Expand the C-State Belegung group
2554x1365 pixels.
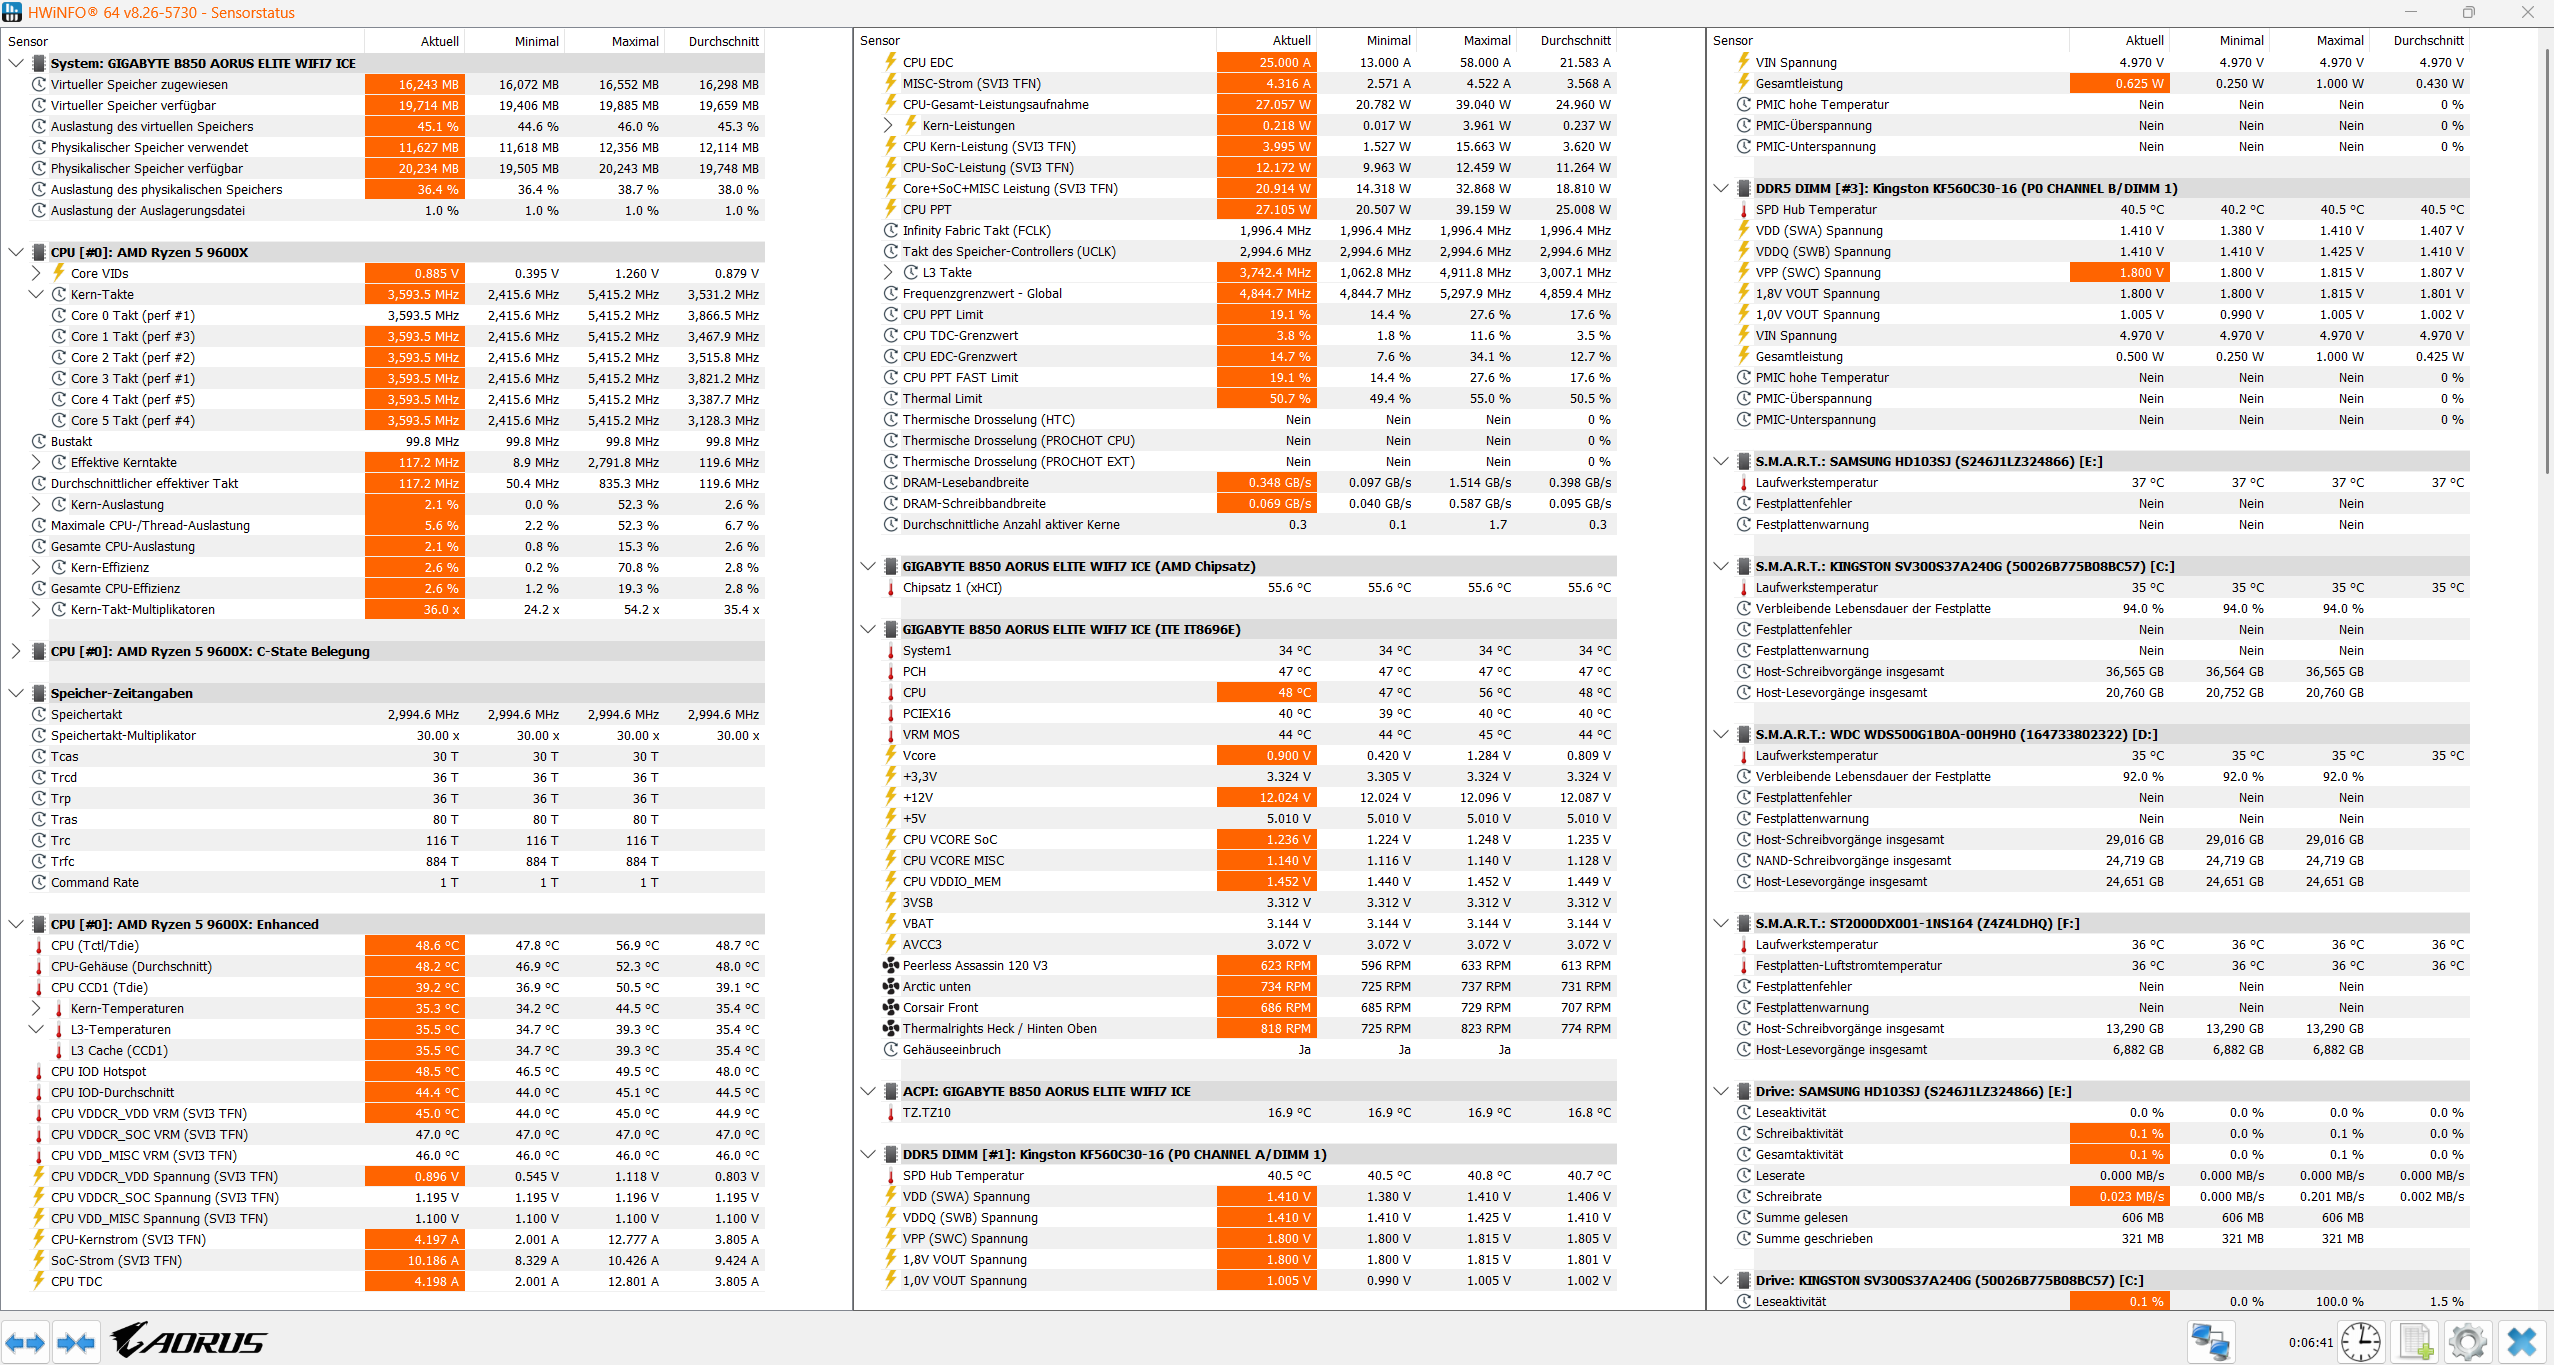[x=16, y=651]
